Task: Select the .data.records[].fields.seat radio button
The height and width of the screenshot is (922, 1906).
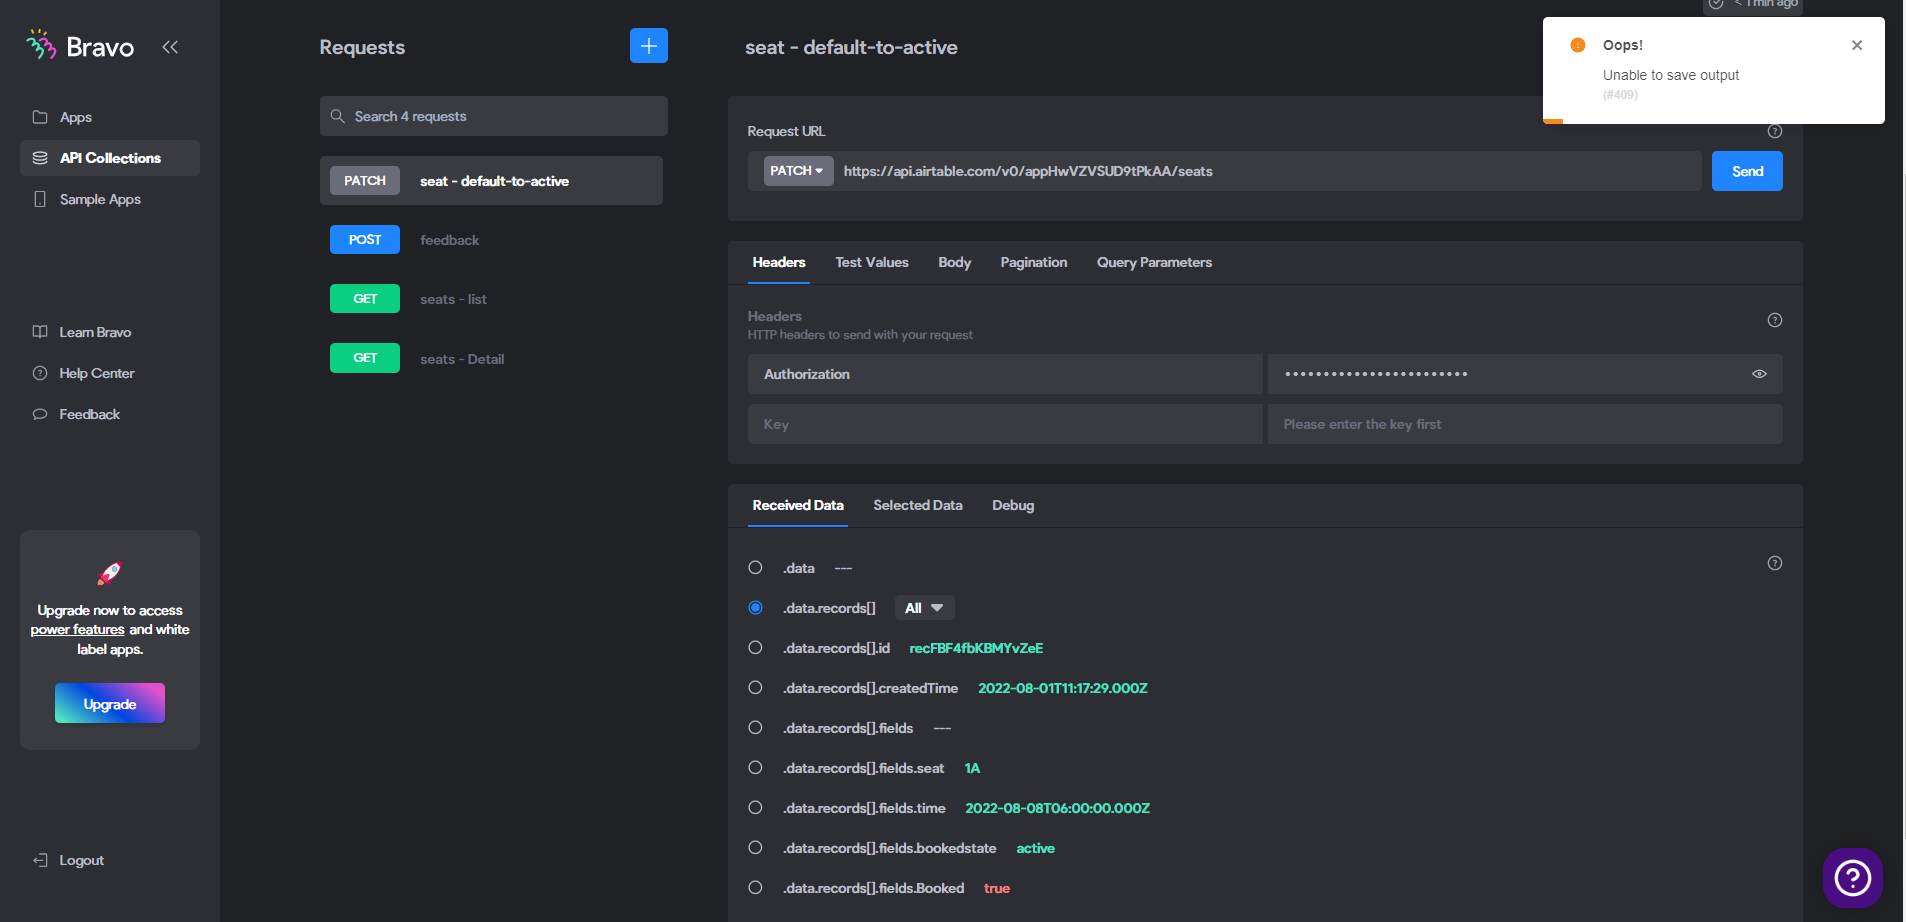Action: click(755, 768)
